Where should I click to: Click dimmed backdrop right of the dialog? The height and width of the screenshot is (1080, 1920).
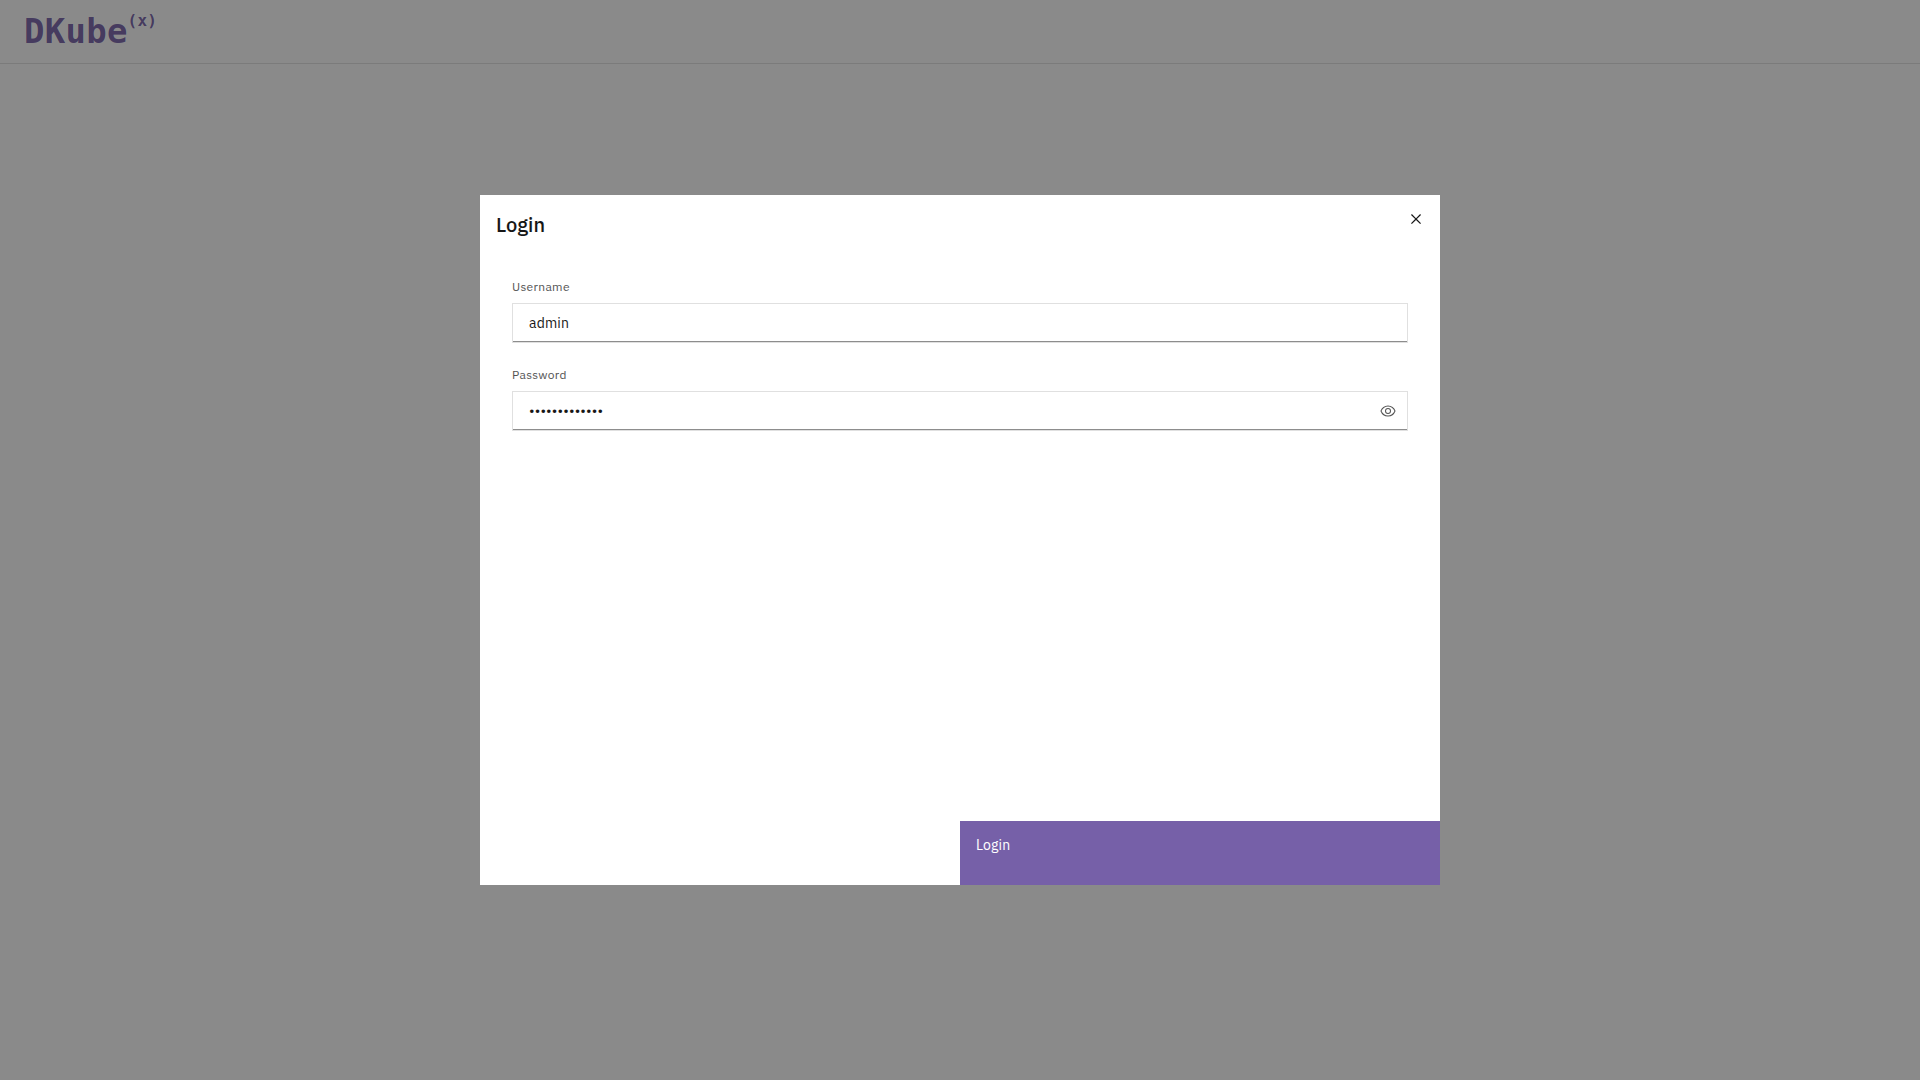(x=1680, y=540)
